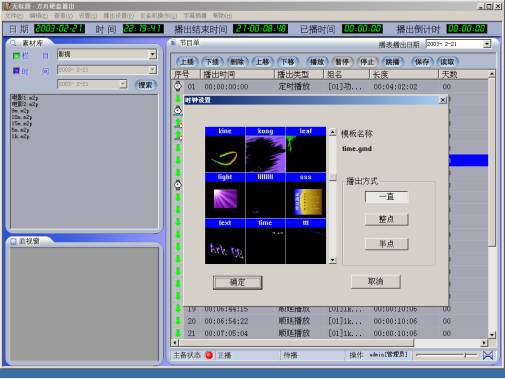The width and height of the screenshot is (505, 379).
Task: Toggle the green 栏目 checkbox
Action: (x=16, y=56)
